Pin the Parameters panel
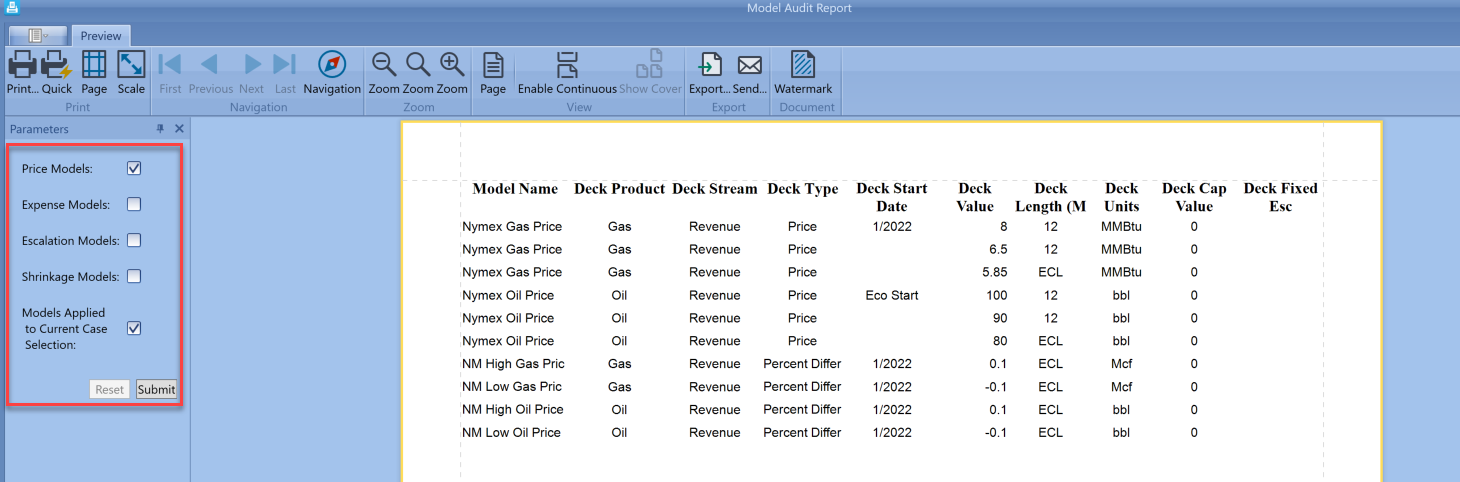This screenshot has width=1460, height=482. tap(160, 129)
